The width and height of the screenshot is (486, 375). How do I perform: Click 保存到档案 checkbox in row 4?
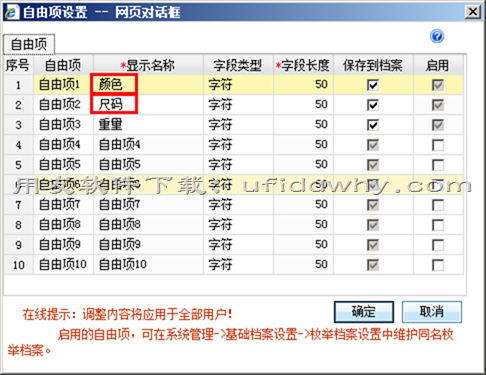[x=373, y=145]
